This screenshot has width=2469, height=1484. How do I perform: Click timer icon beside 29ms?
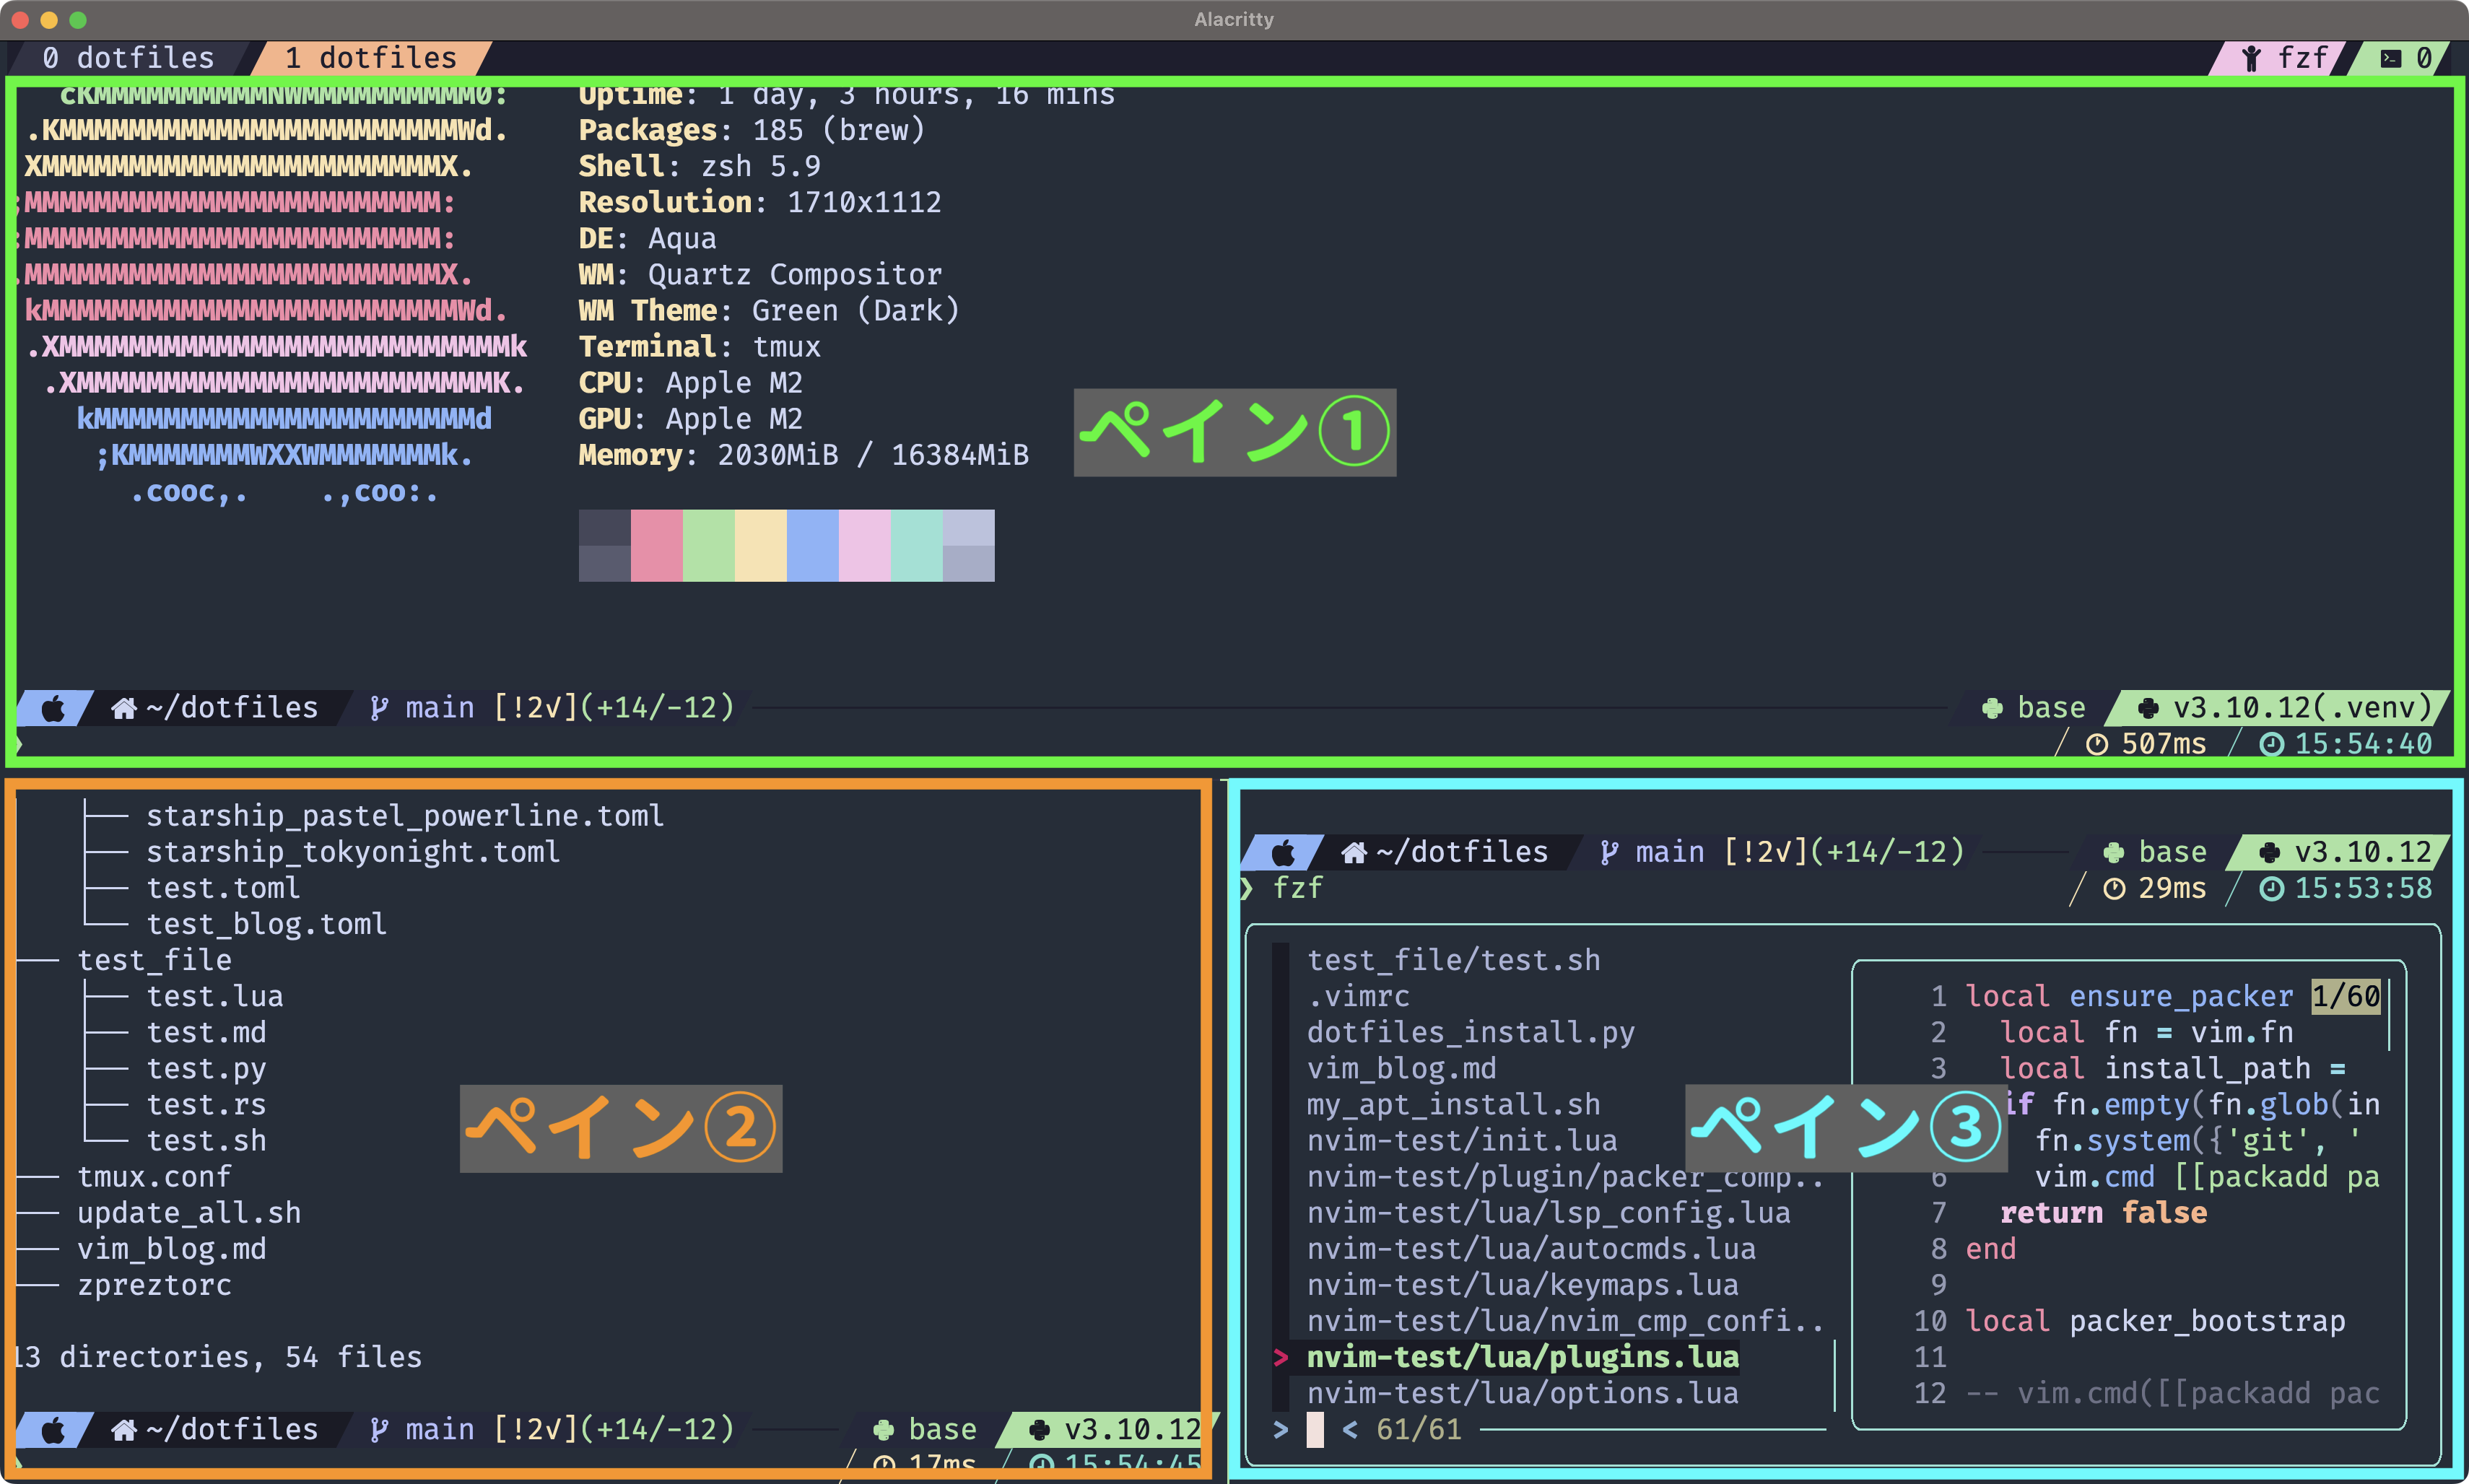2114,888
